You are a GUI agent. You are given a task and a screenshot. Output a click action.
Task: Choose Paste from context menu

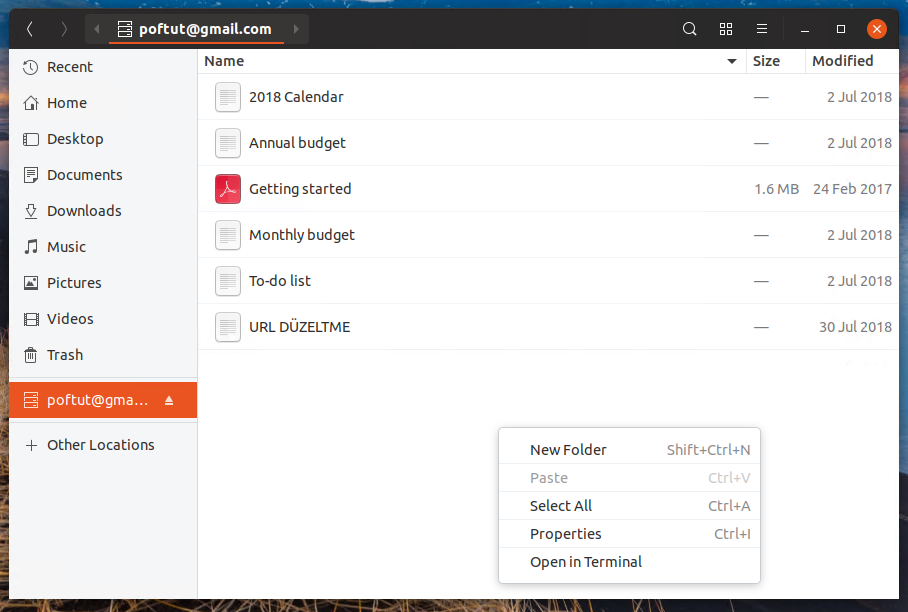[x=629, y=478]
